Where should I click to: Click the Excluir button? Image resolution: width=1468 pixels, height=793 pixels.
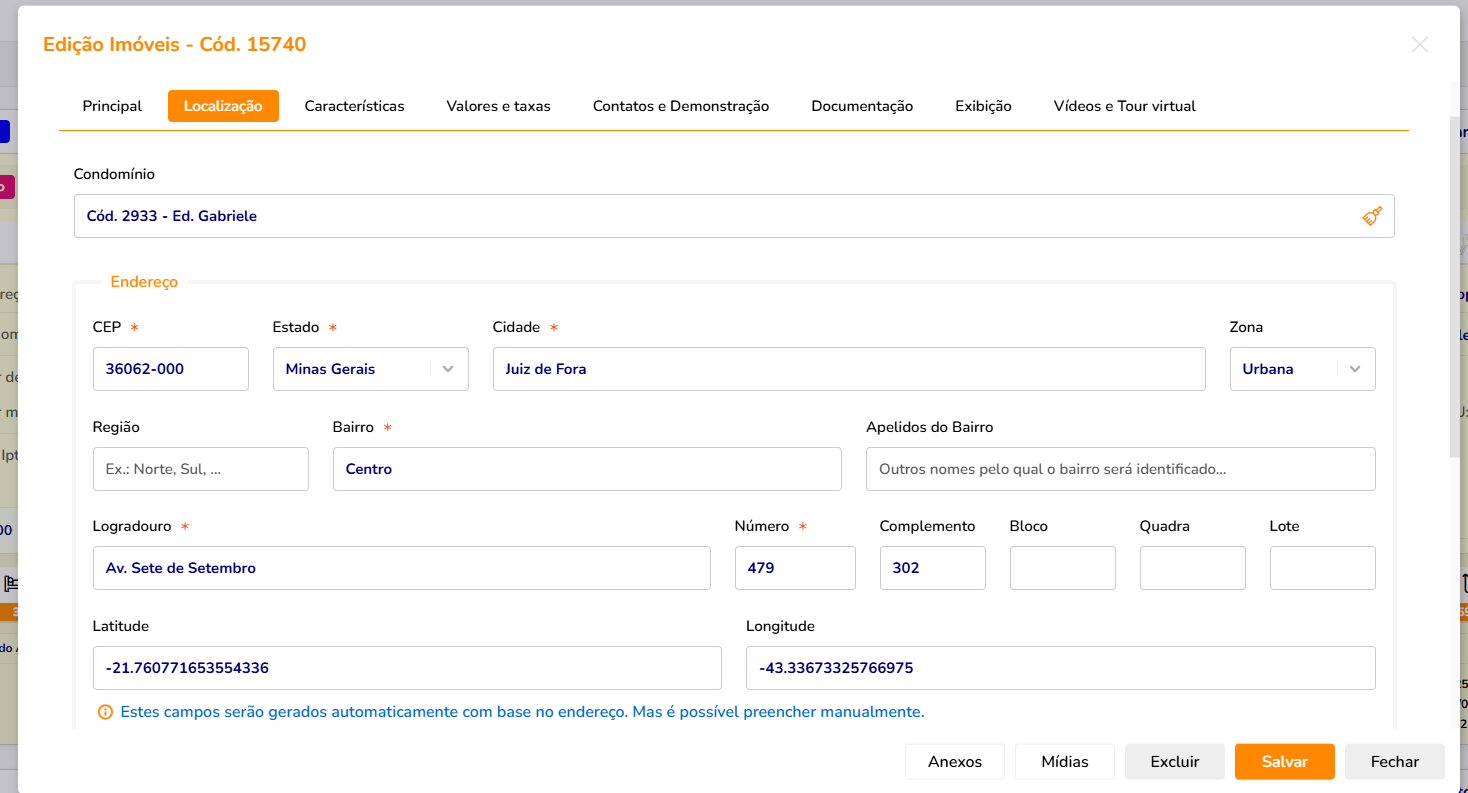[x=1174, y=762]
